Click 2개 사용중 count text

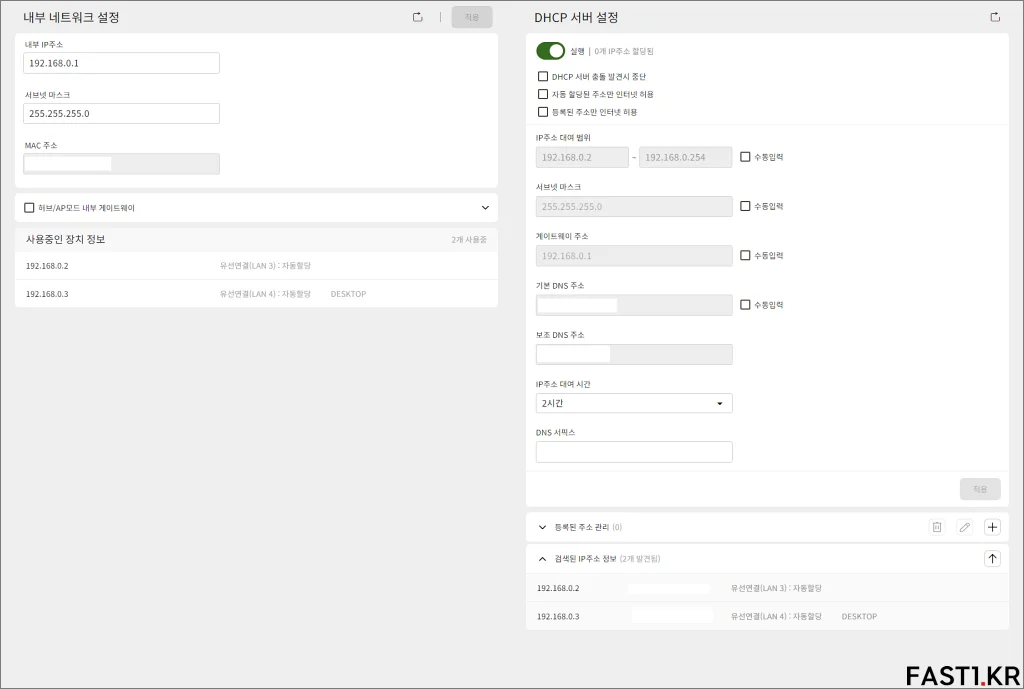click(x=469, y=240)
